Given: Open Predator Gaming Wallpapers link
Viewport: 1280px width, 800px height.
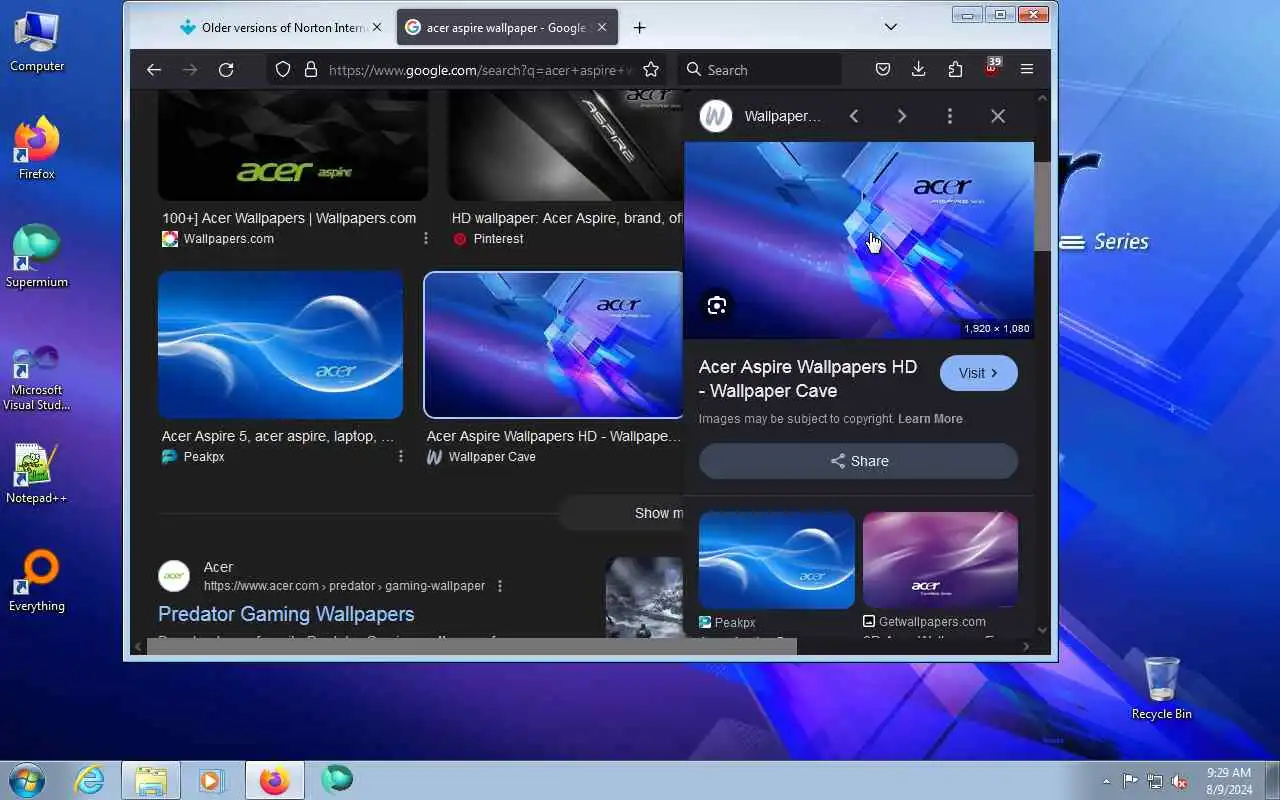Looking at the screenshot, I should pos(286,614).
